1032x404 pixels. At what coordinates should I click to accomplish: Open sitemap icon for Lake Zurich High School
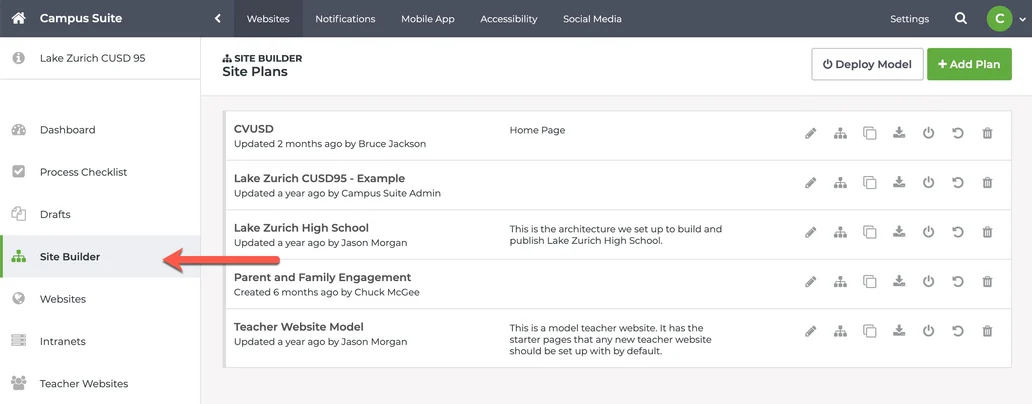pyautogui.click(x=840, y=232)
